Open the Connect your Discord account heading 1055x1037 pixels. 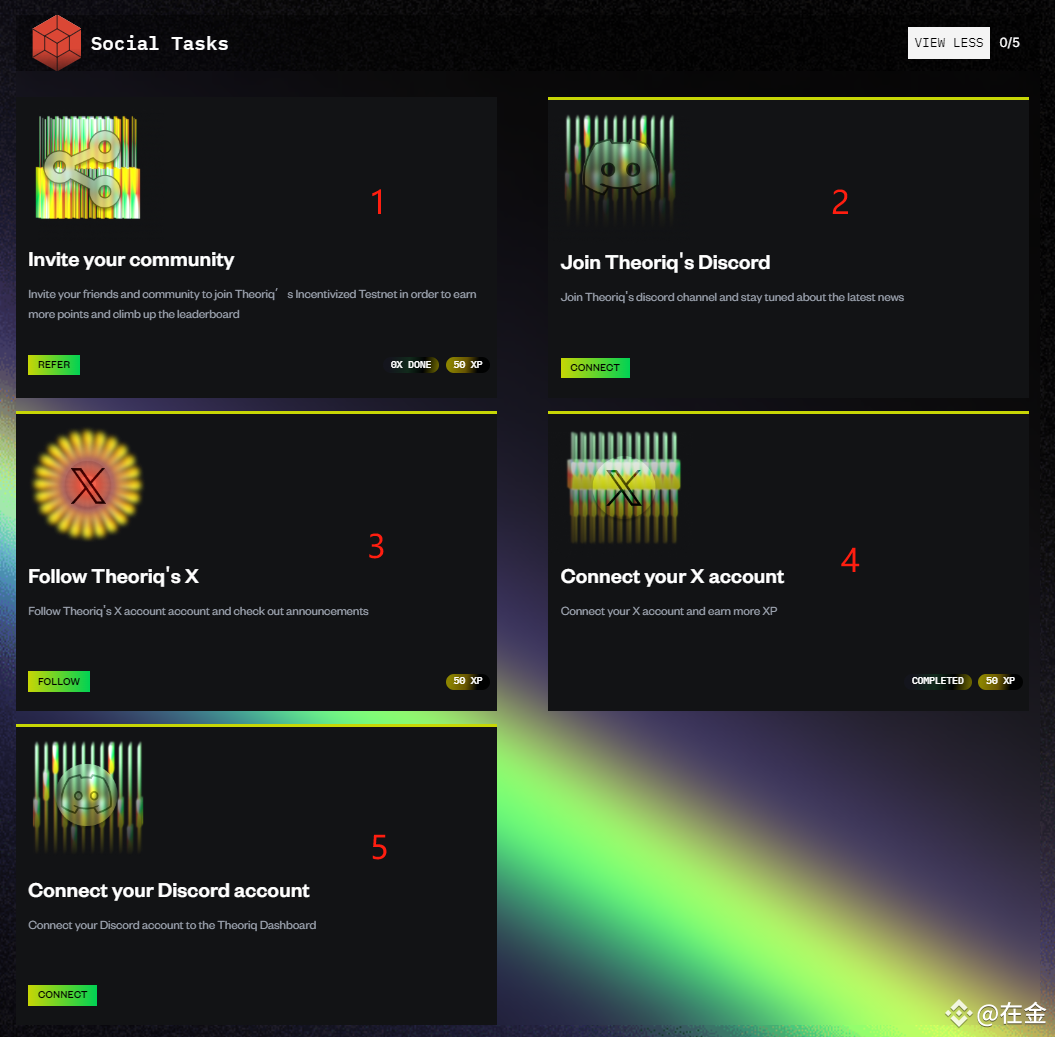[169, 890]
